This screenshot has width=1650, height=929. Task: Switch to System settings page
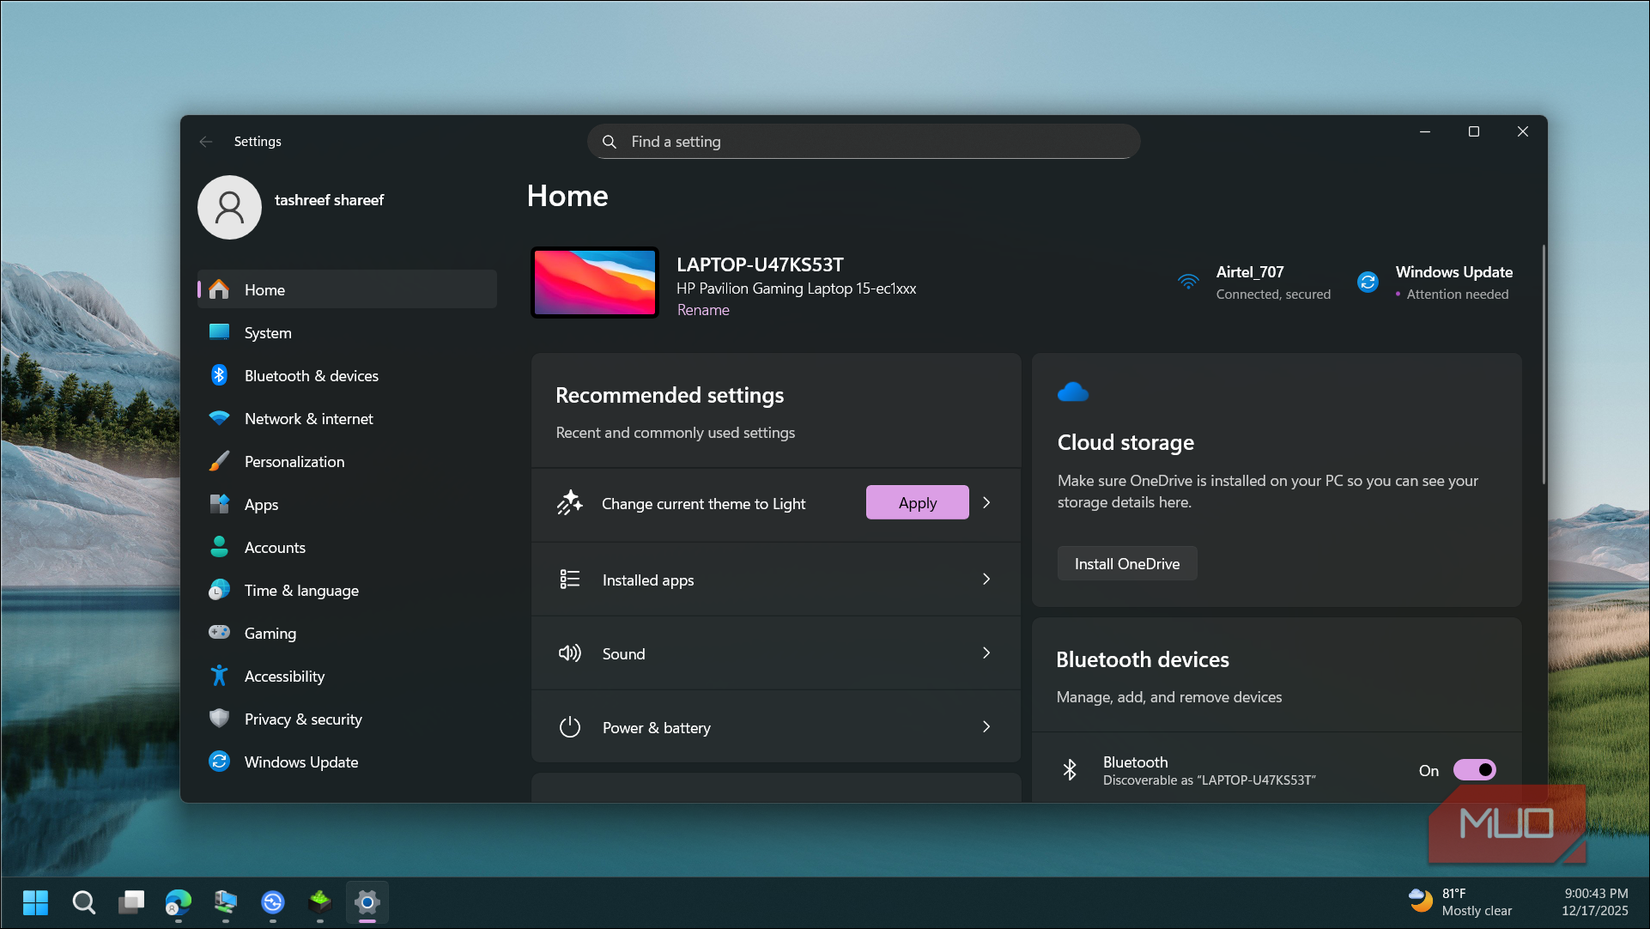point(268,332)
